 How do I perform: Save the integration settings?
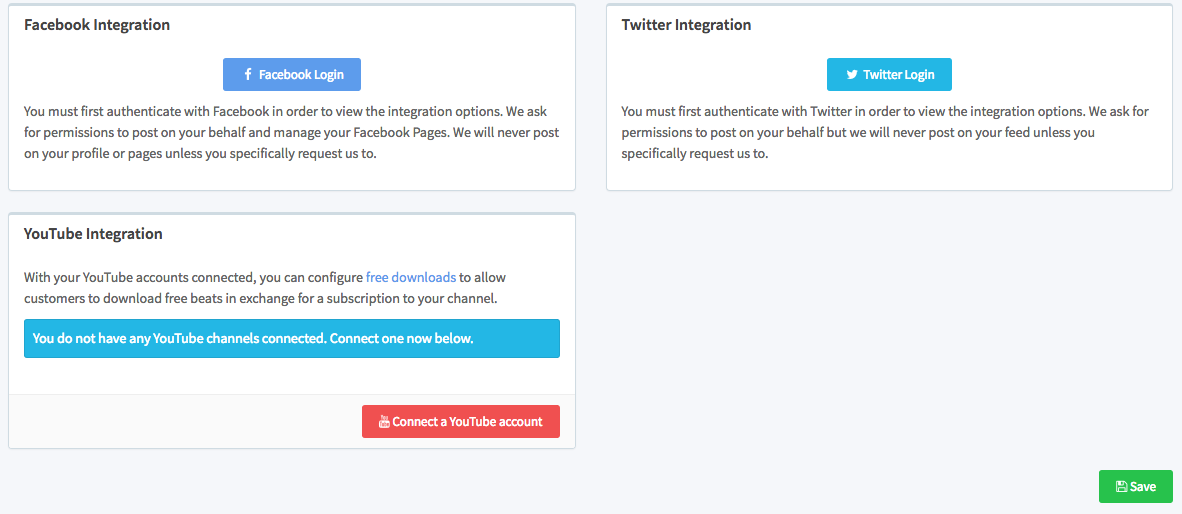1136,487
